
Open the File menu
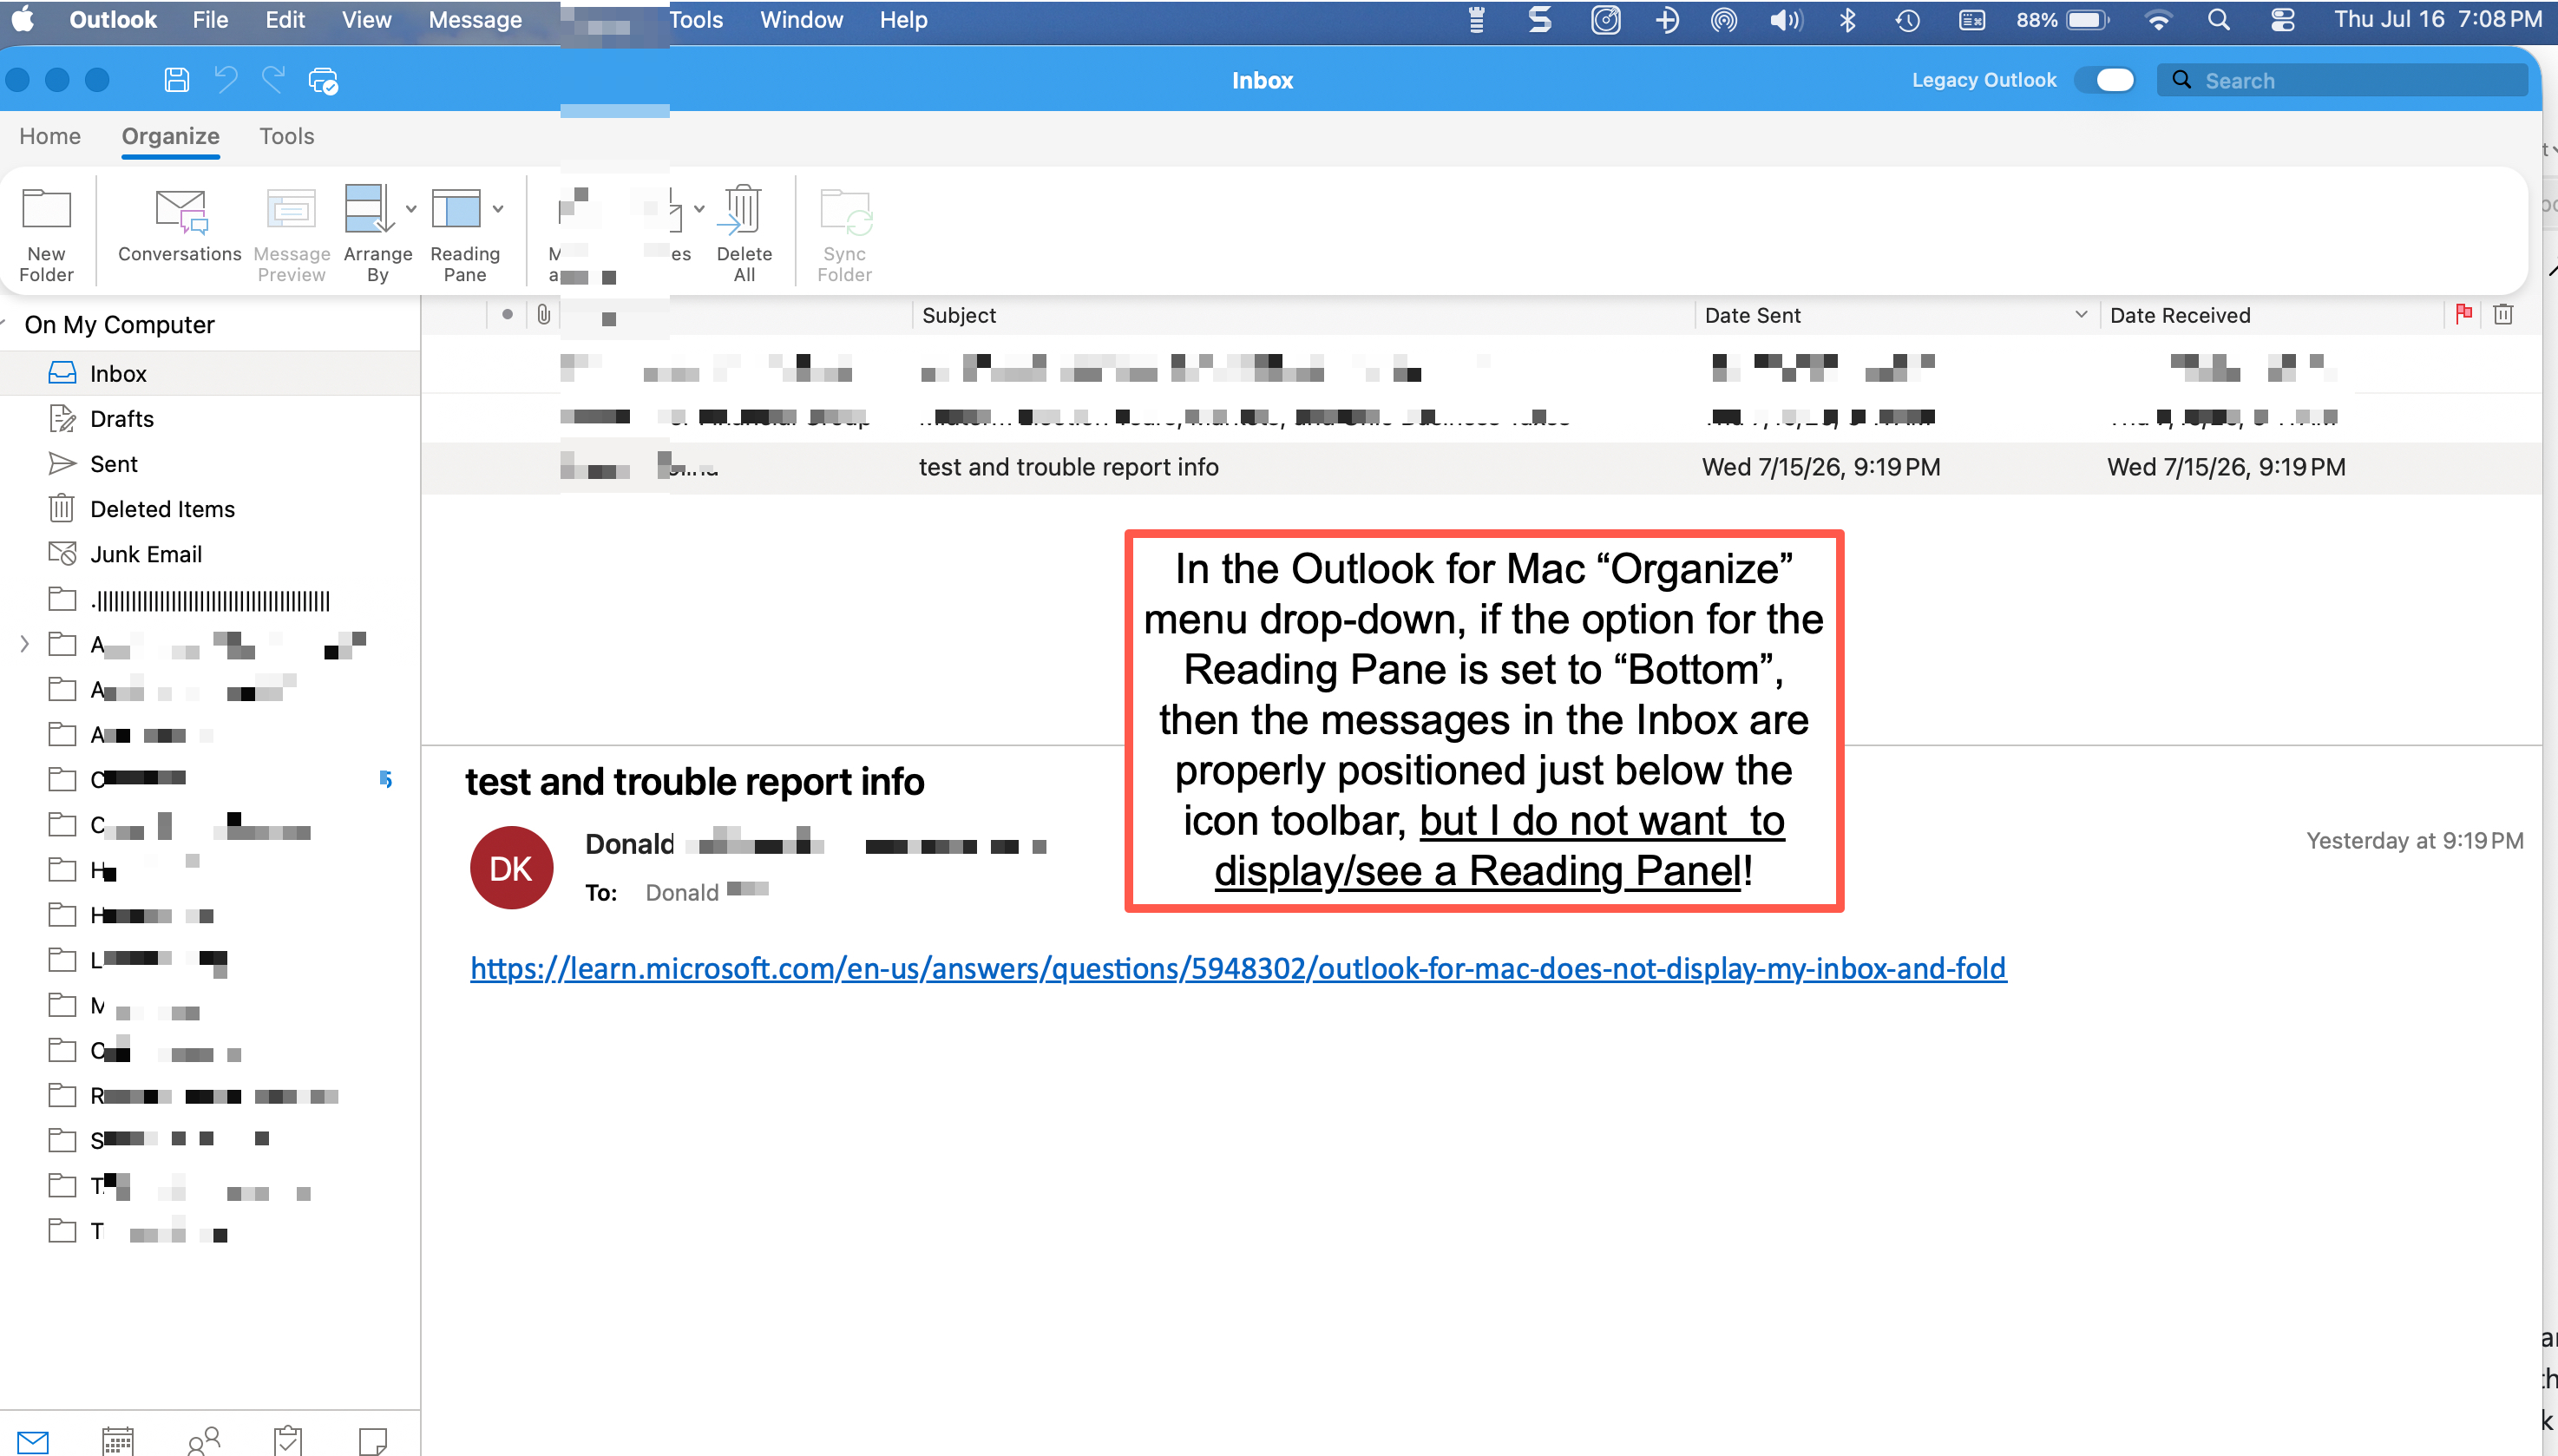pos(210,20)
